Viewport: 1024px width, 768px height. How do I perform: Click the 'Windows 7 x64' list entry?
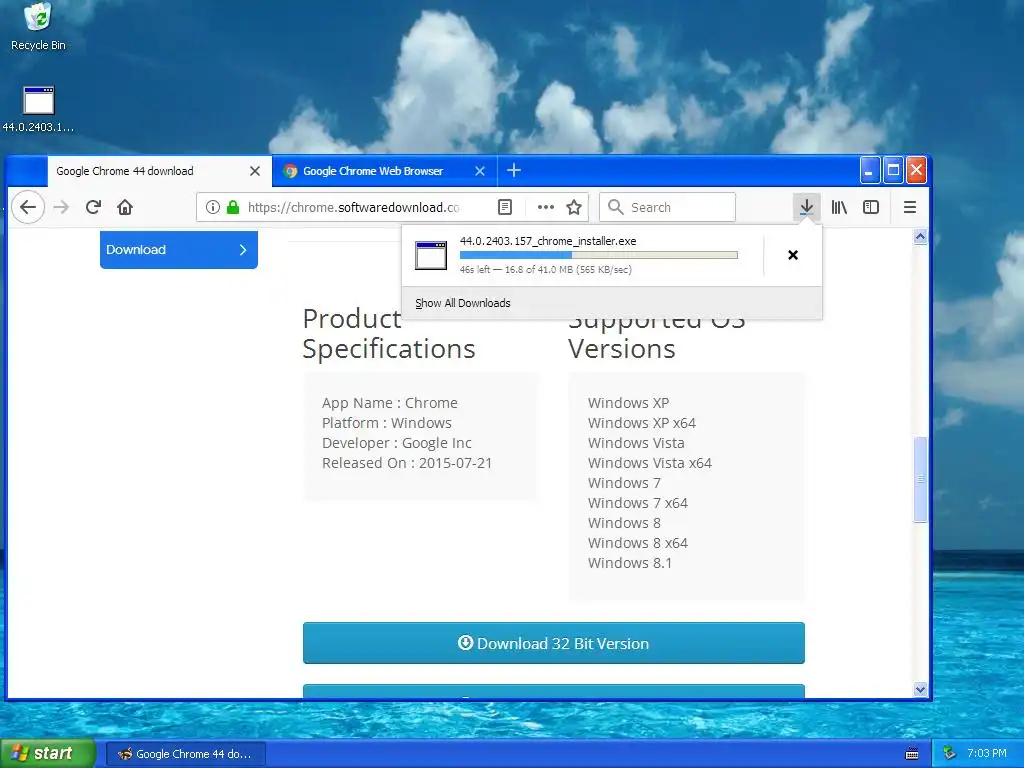[637, 503]
